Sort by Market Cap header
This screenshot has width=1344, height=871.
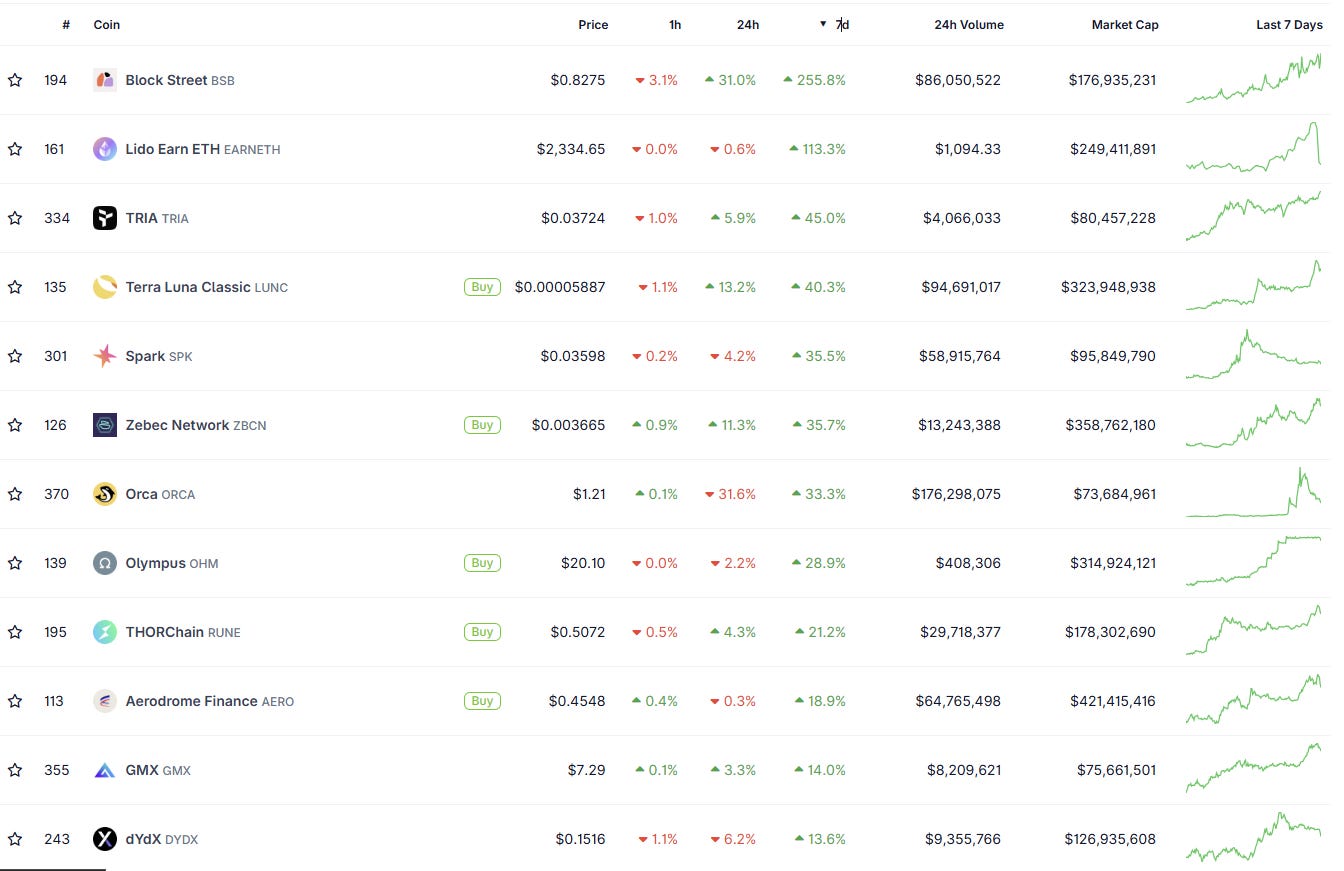(1125, 25)
